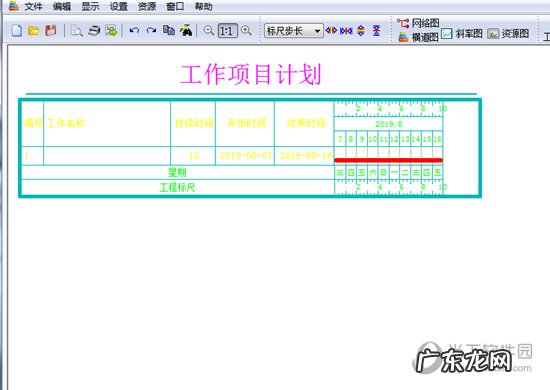Open the 显示 menu
Screen dimensions: 550x390
tap(90, 6)
